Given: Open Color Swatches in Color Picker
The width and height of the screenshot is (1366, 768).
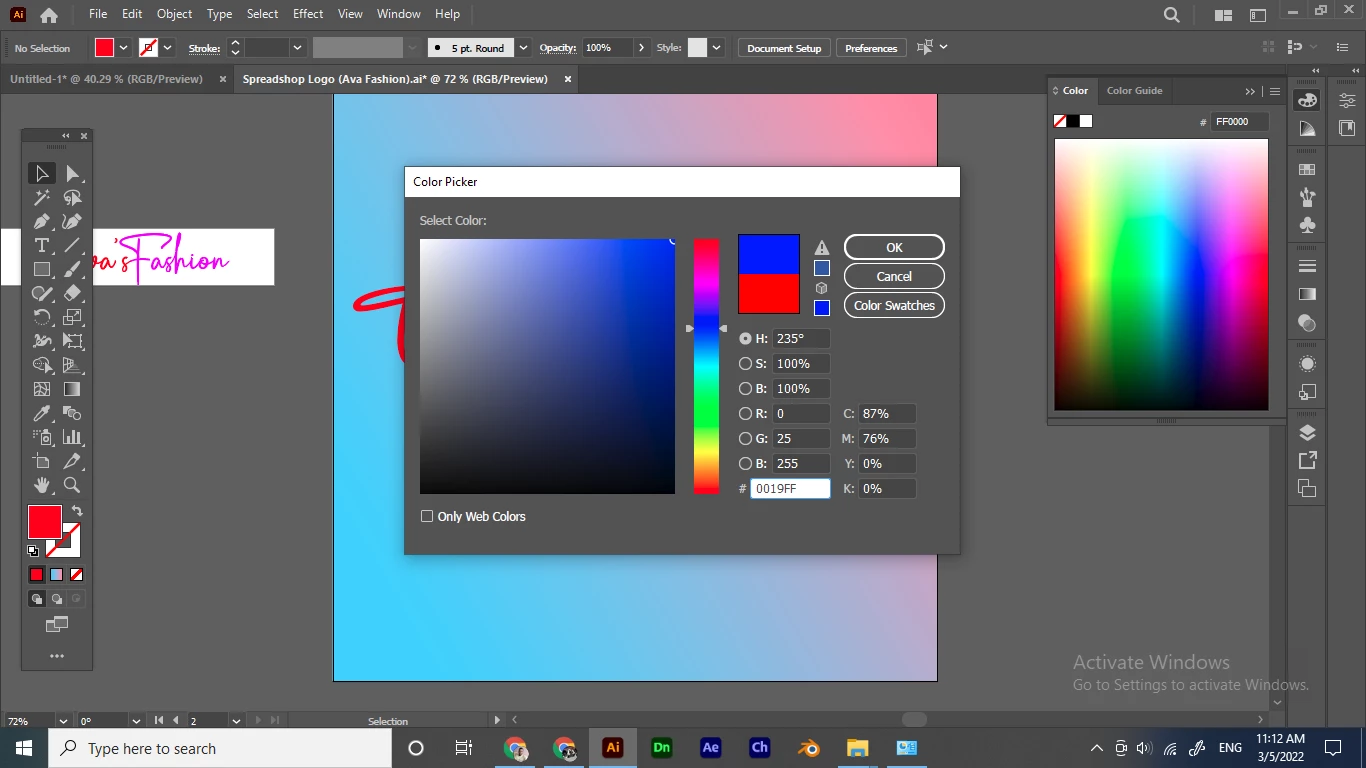Looking at the screenshot, I should [x=894, y=305].
